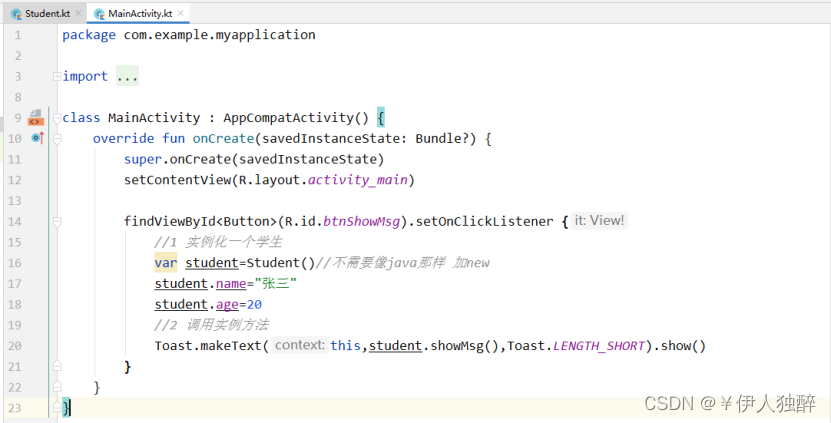Click the comment '//不需要像java那样 加new'
Image resolution: width=831 pixels, height=423 pixels.
(403, 262)
